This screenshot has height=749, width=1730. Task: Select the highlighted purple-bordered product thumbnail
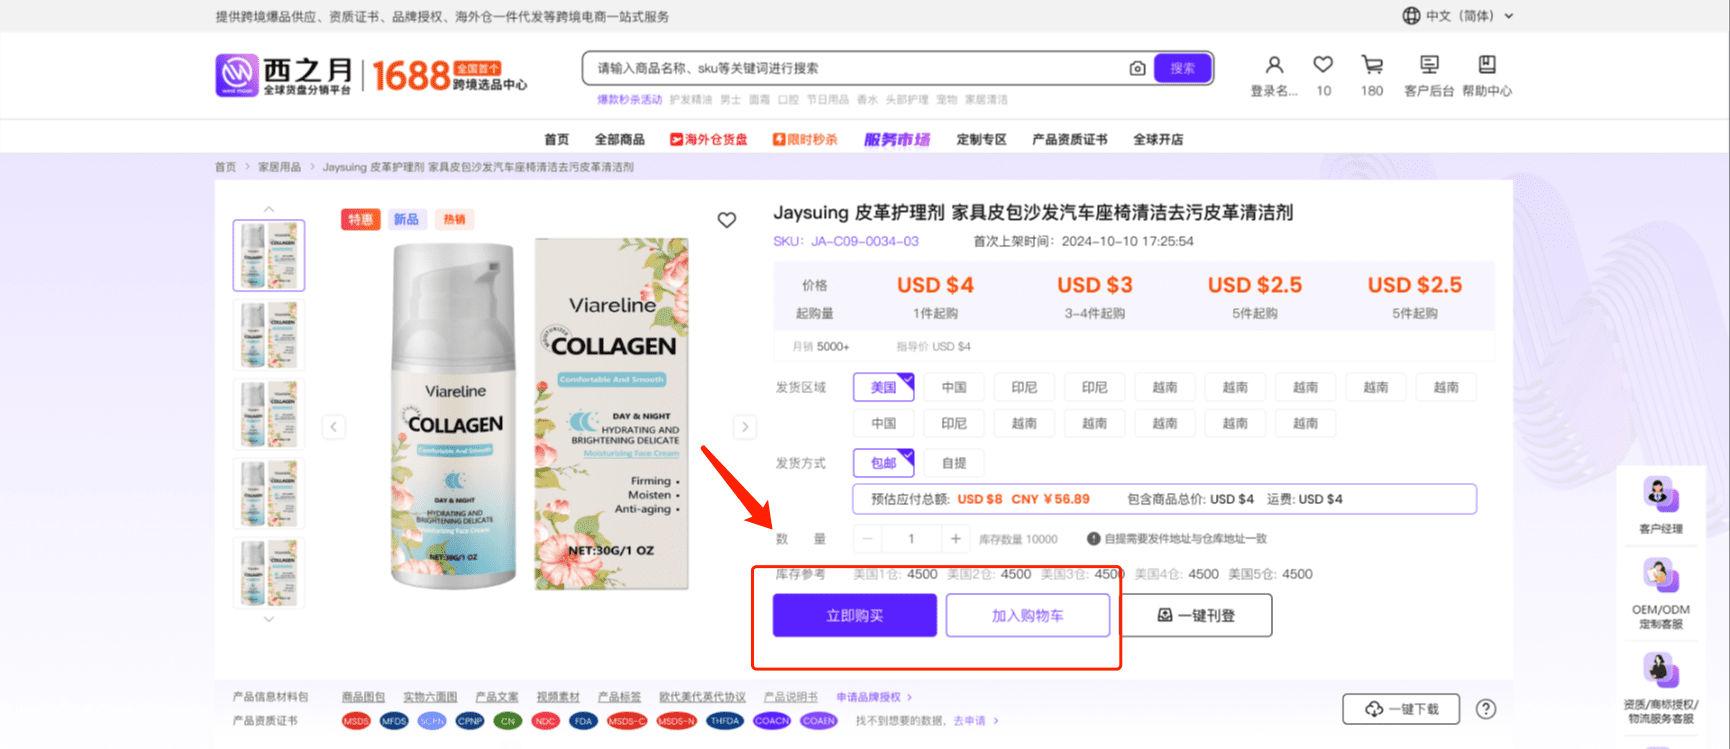[269, 256]
